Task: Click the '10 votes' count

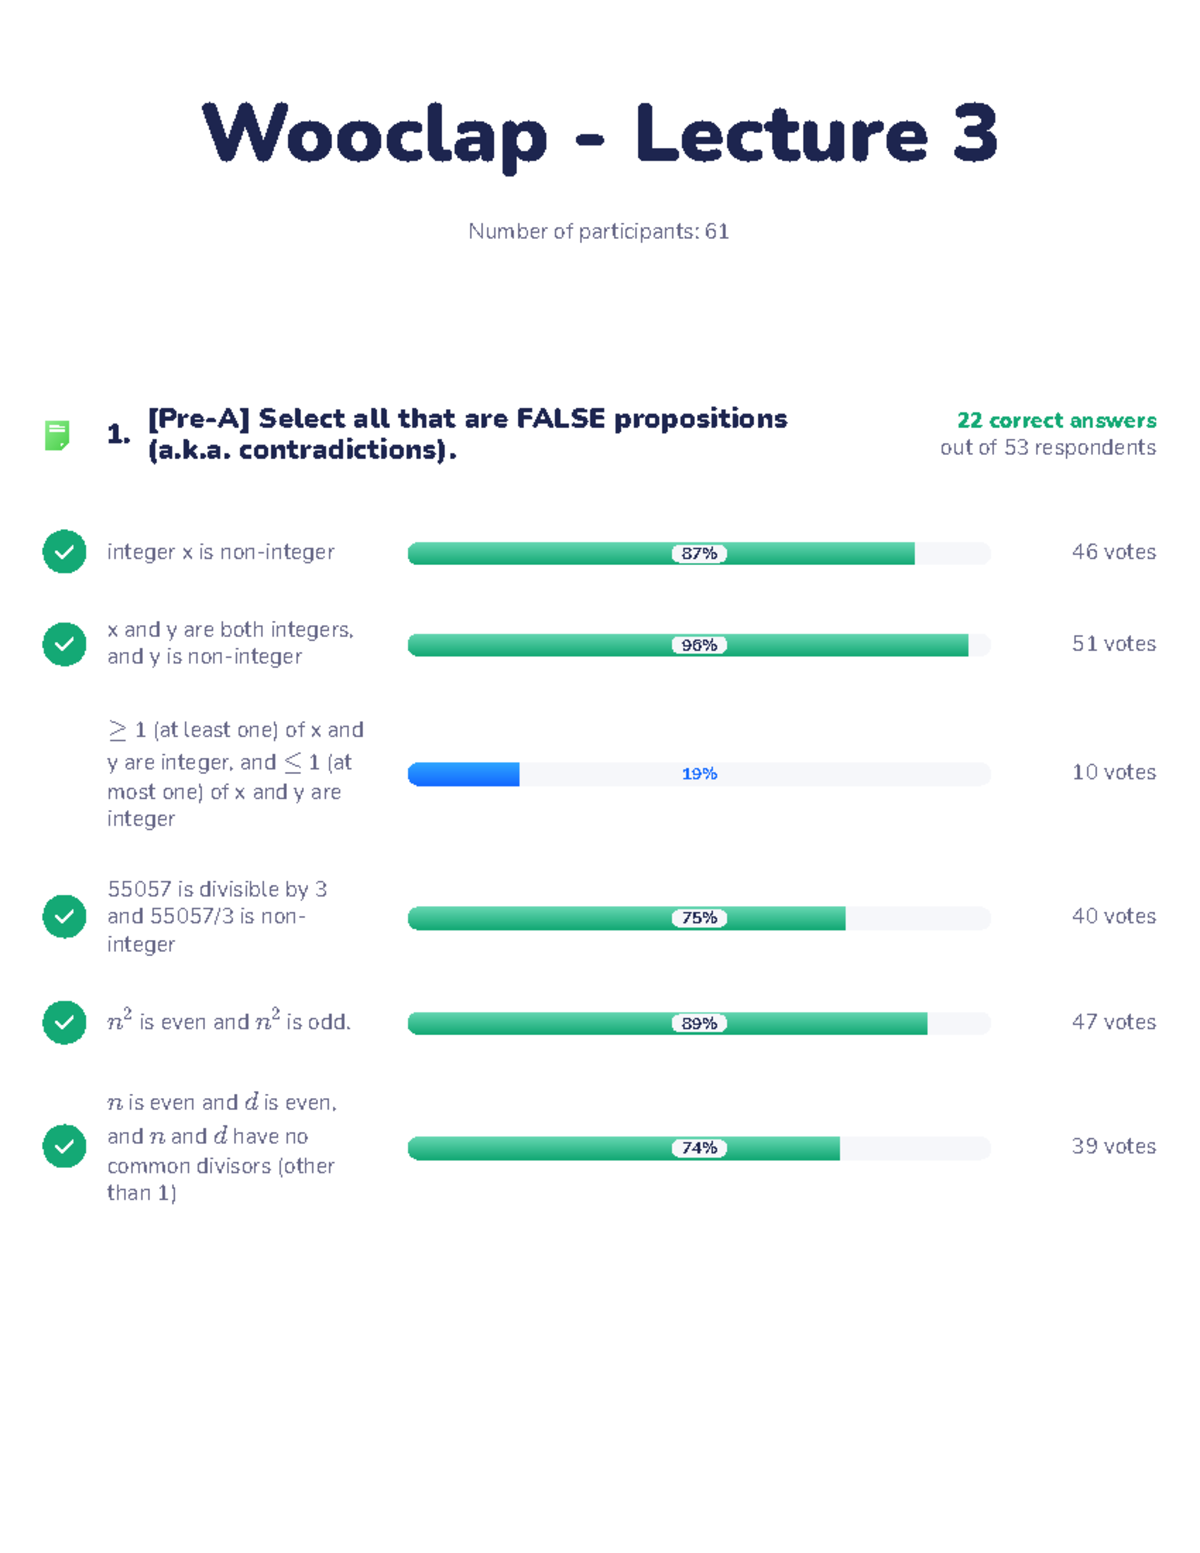Action: [x=1114, y=772]
